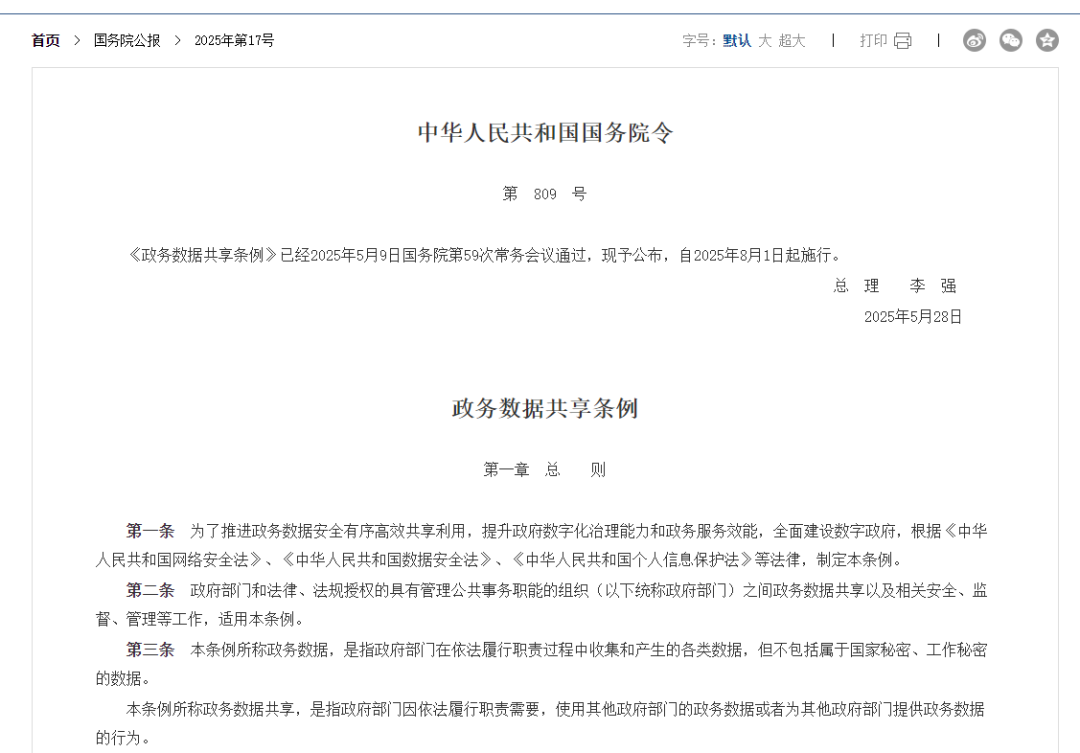Open 国务院公报 breadcrumb link
The height and width of the screenshot is (753, 1080).
(127, 41)
